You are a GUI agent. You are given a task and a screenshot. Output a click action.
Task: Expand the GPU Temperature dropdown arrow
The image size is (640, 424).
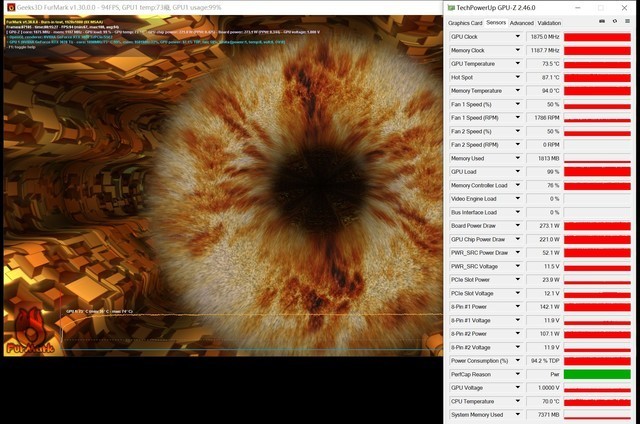click(518, 64)
